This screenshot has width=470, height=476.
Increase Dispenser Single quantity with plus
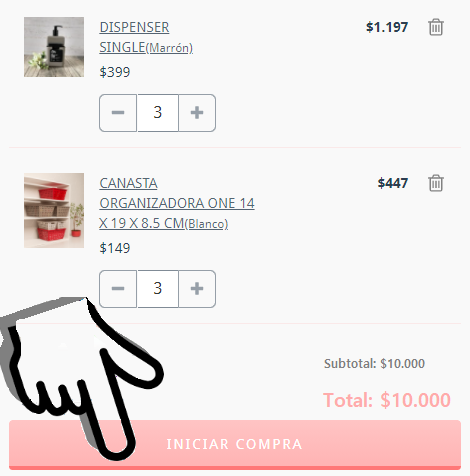point(197,113)
